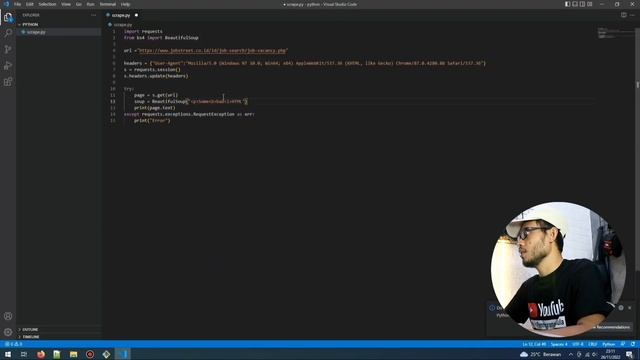Screen dimensions: 640x360
Task: Click the taskbar clock and date
Action: tap(611, 354)
